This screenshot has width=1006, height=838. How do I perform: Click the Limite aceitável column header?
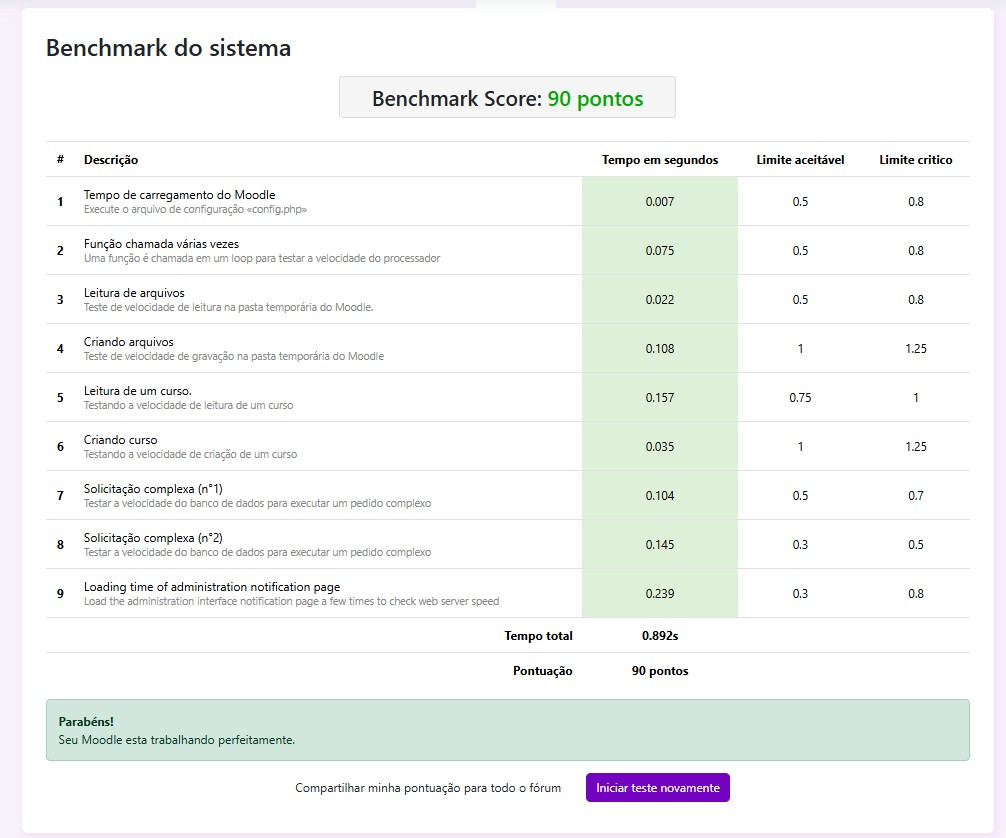point(798,159)
